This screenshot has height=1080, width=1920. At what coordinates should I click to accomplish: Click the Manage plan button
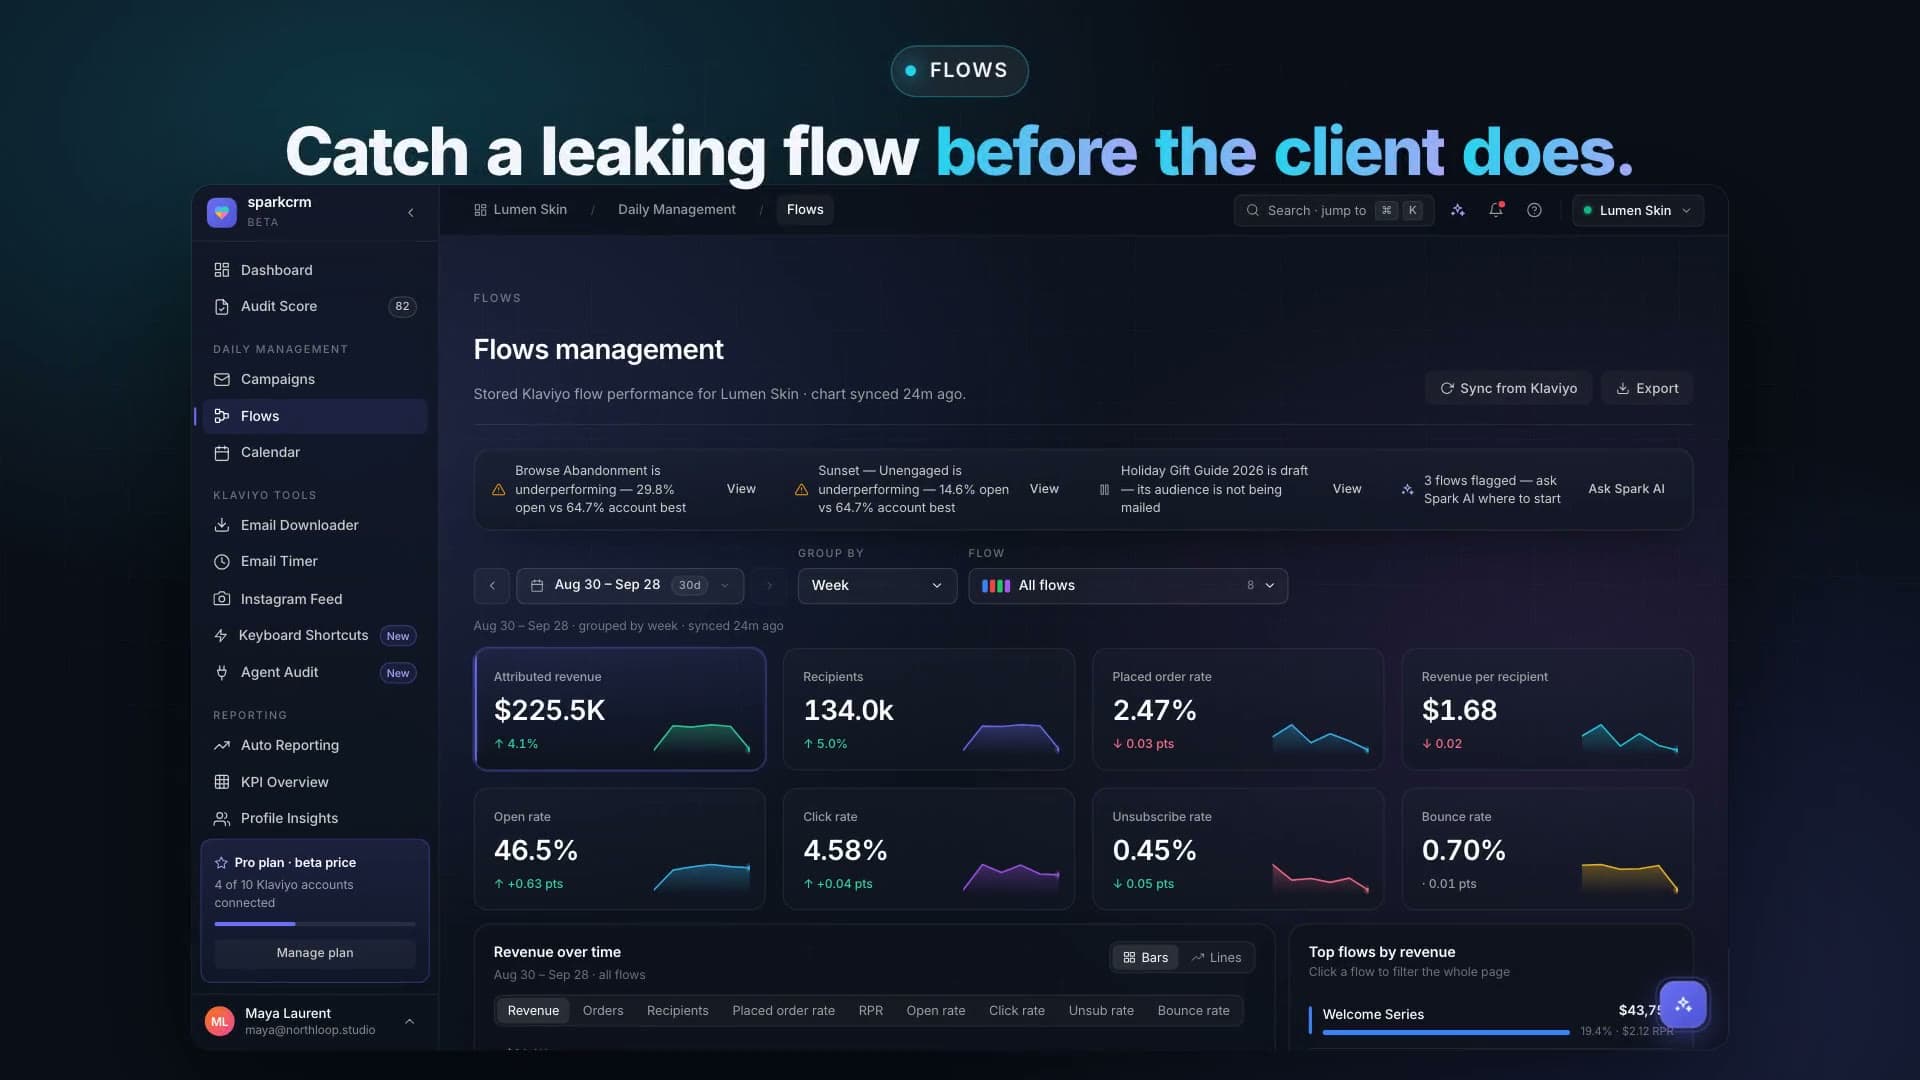[315, 953]
